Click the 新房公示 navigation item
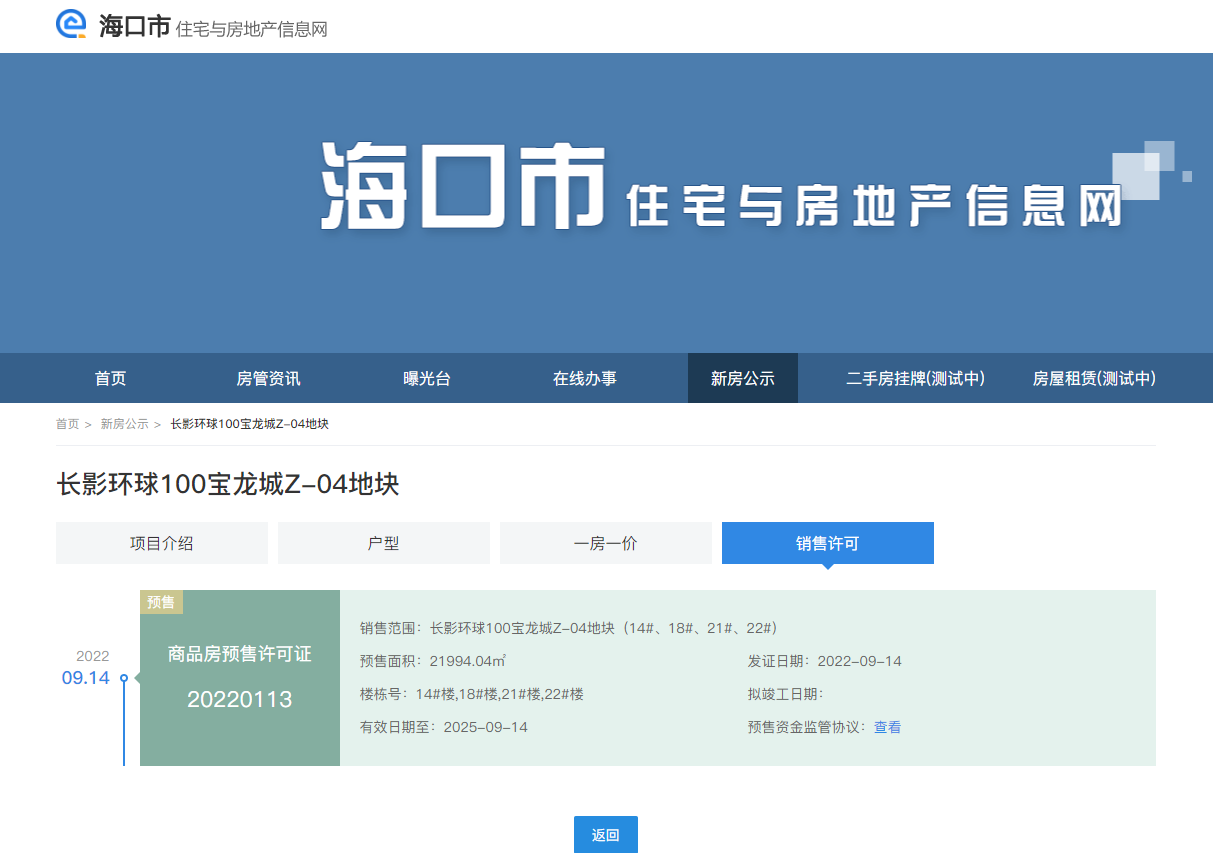1213x853 pixels. [742, 379]
